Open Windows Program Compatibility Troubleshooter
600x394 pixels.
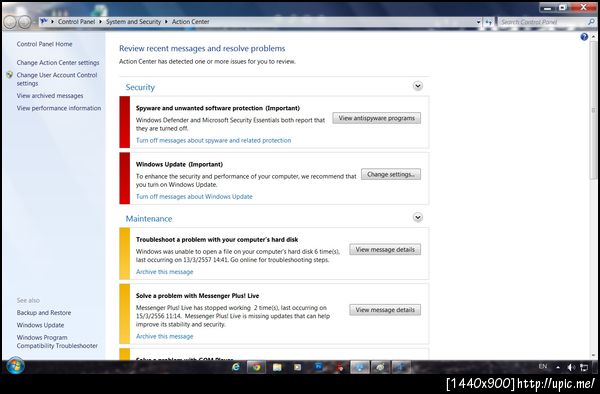tap(57, 342)
